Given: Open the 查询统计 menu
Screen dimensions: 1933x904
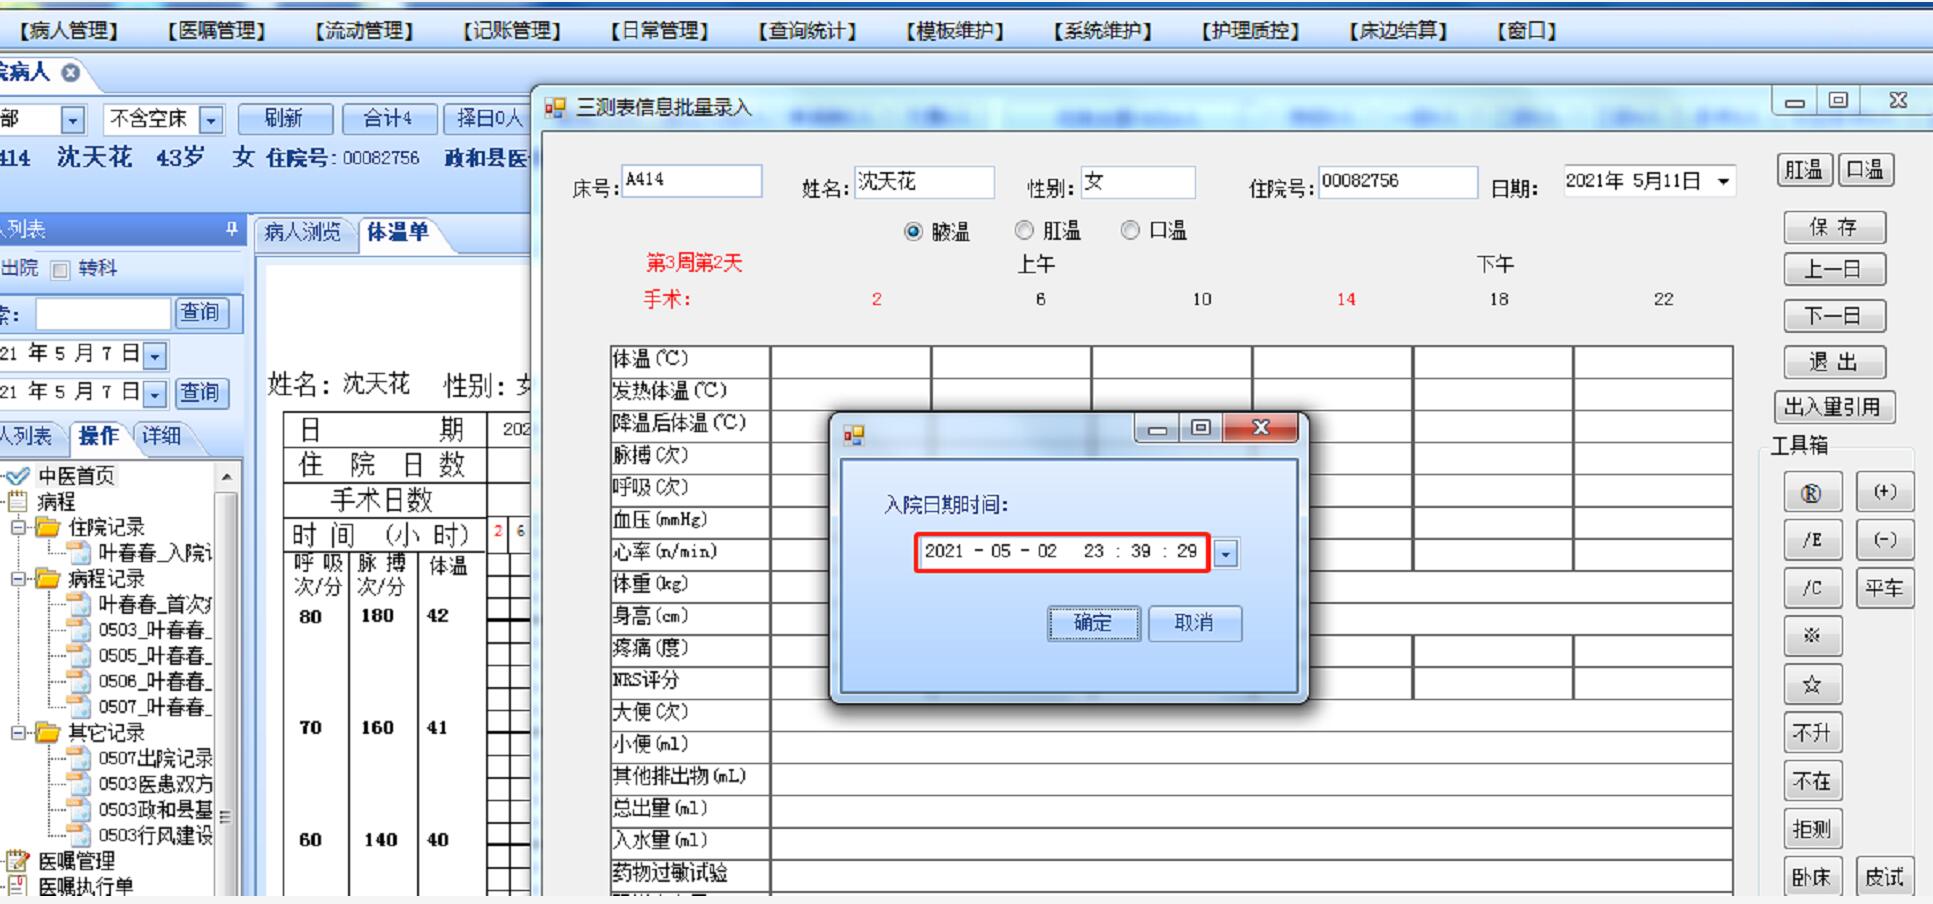Looking at the screenshot, I should tap(808, 31).
